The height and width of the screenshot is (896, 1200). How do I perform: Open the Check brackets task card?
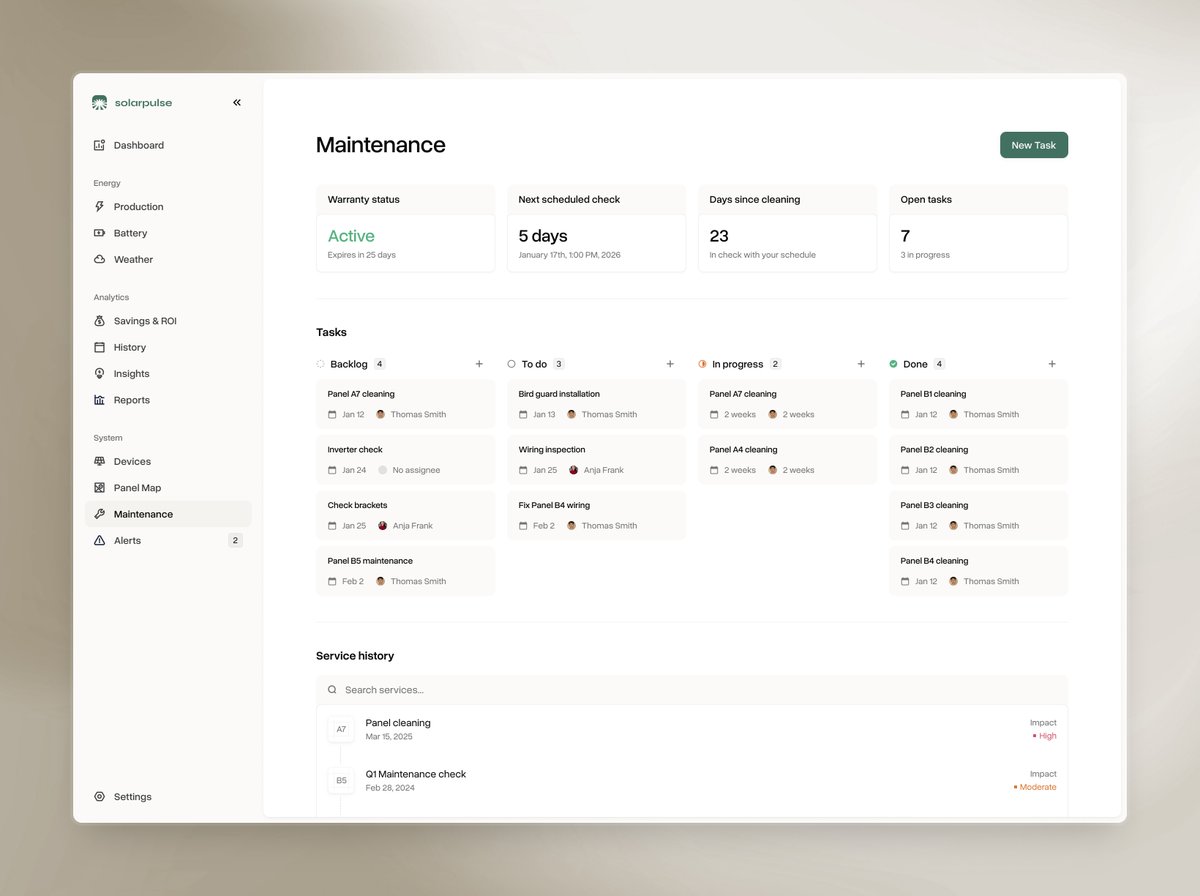coord(405,515)
